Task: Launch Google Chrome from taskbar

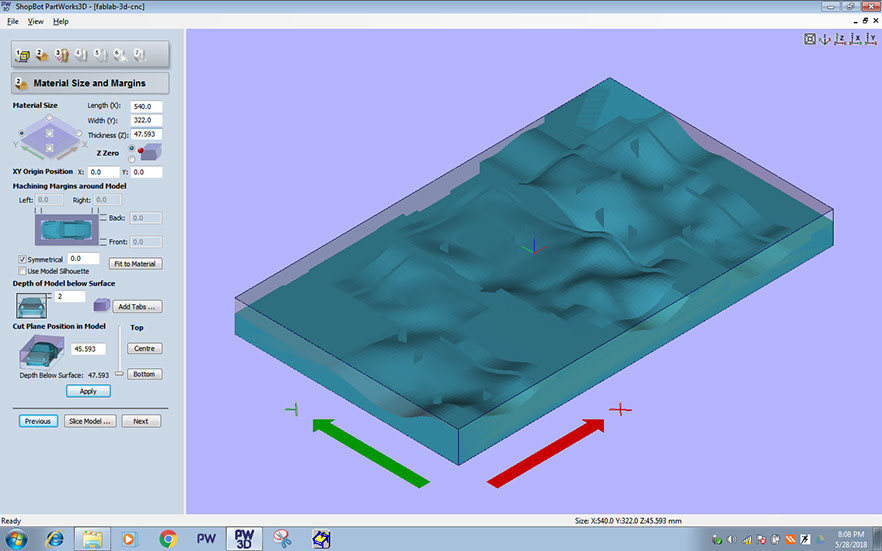Action: click(168, 539)
